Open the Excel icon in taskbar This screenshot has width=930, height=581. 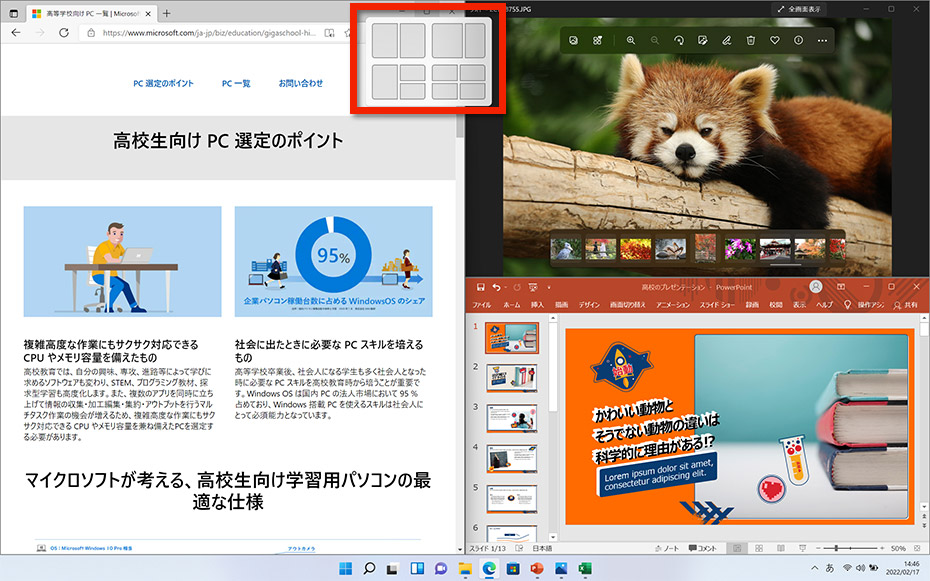585,569
